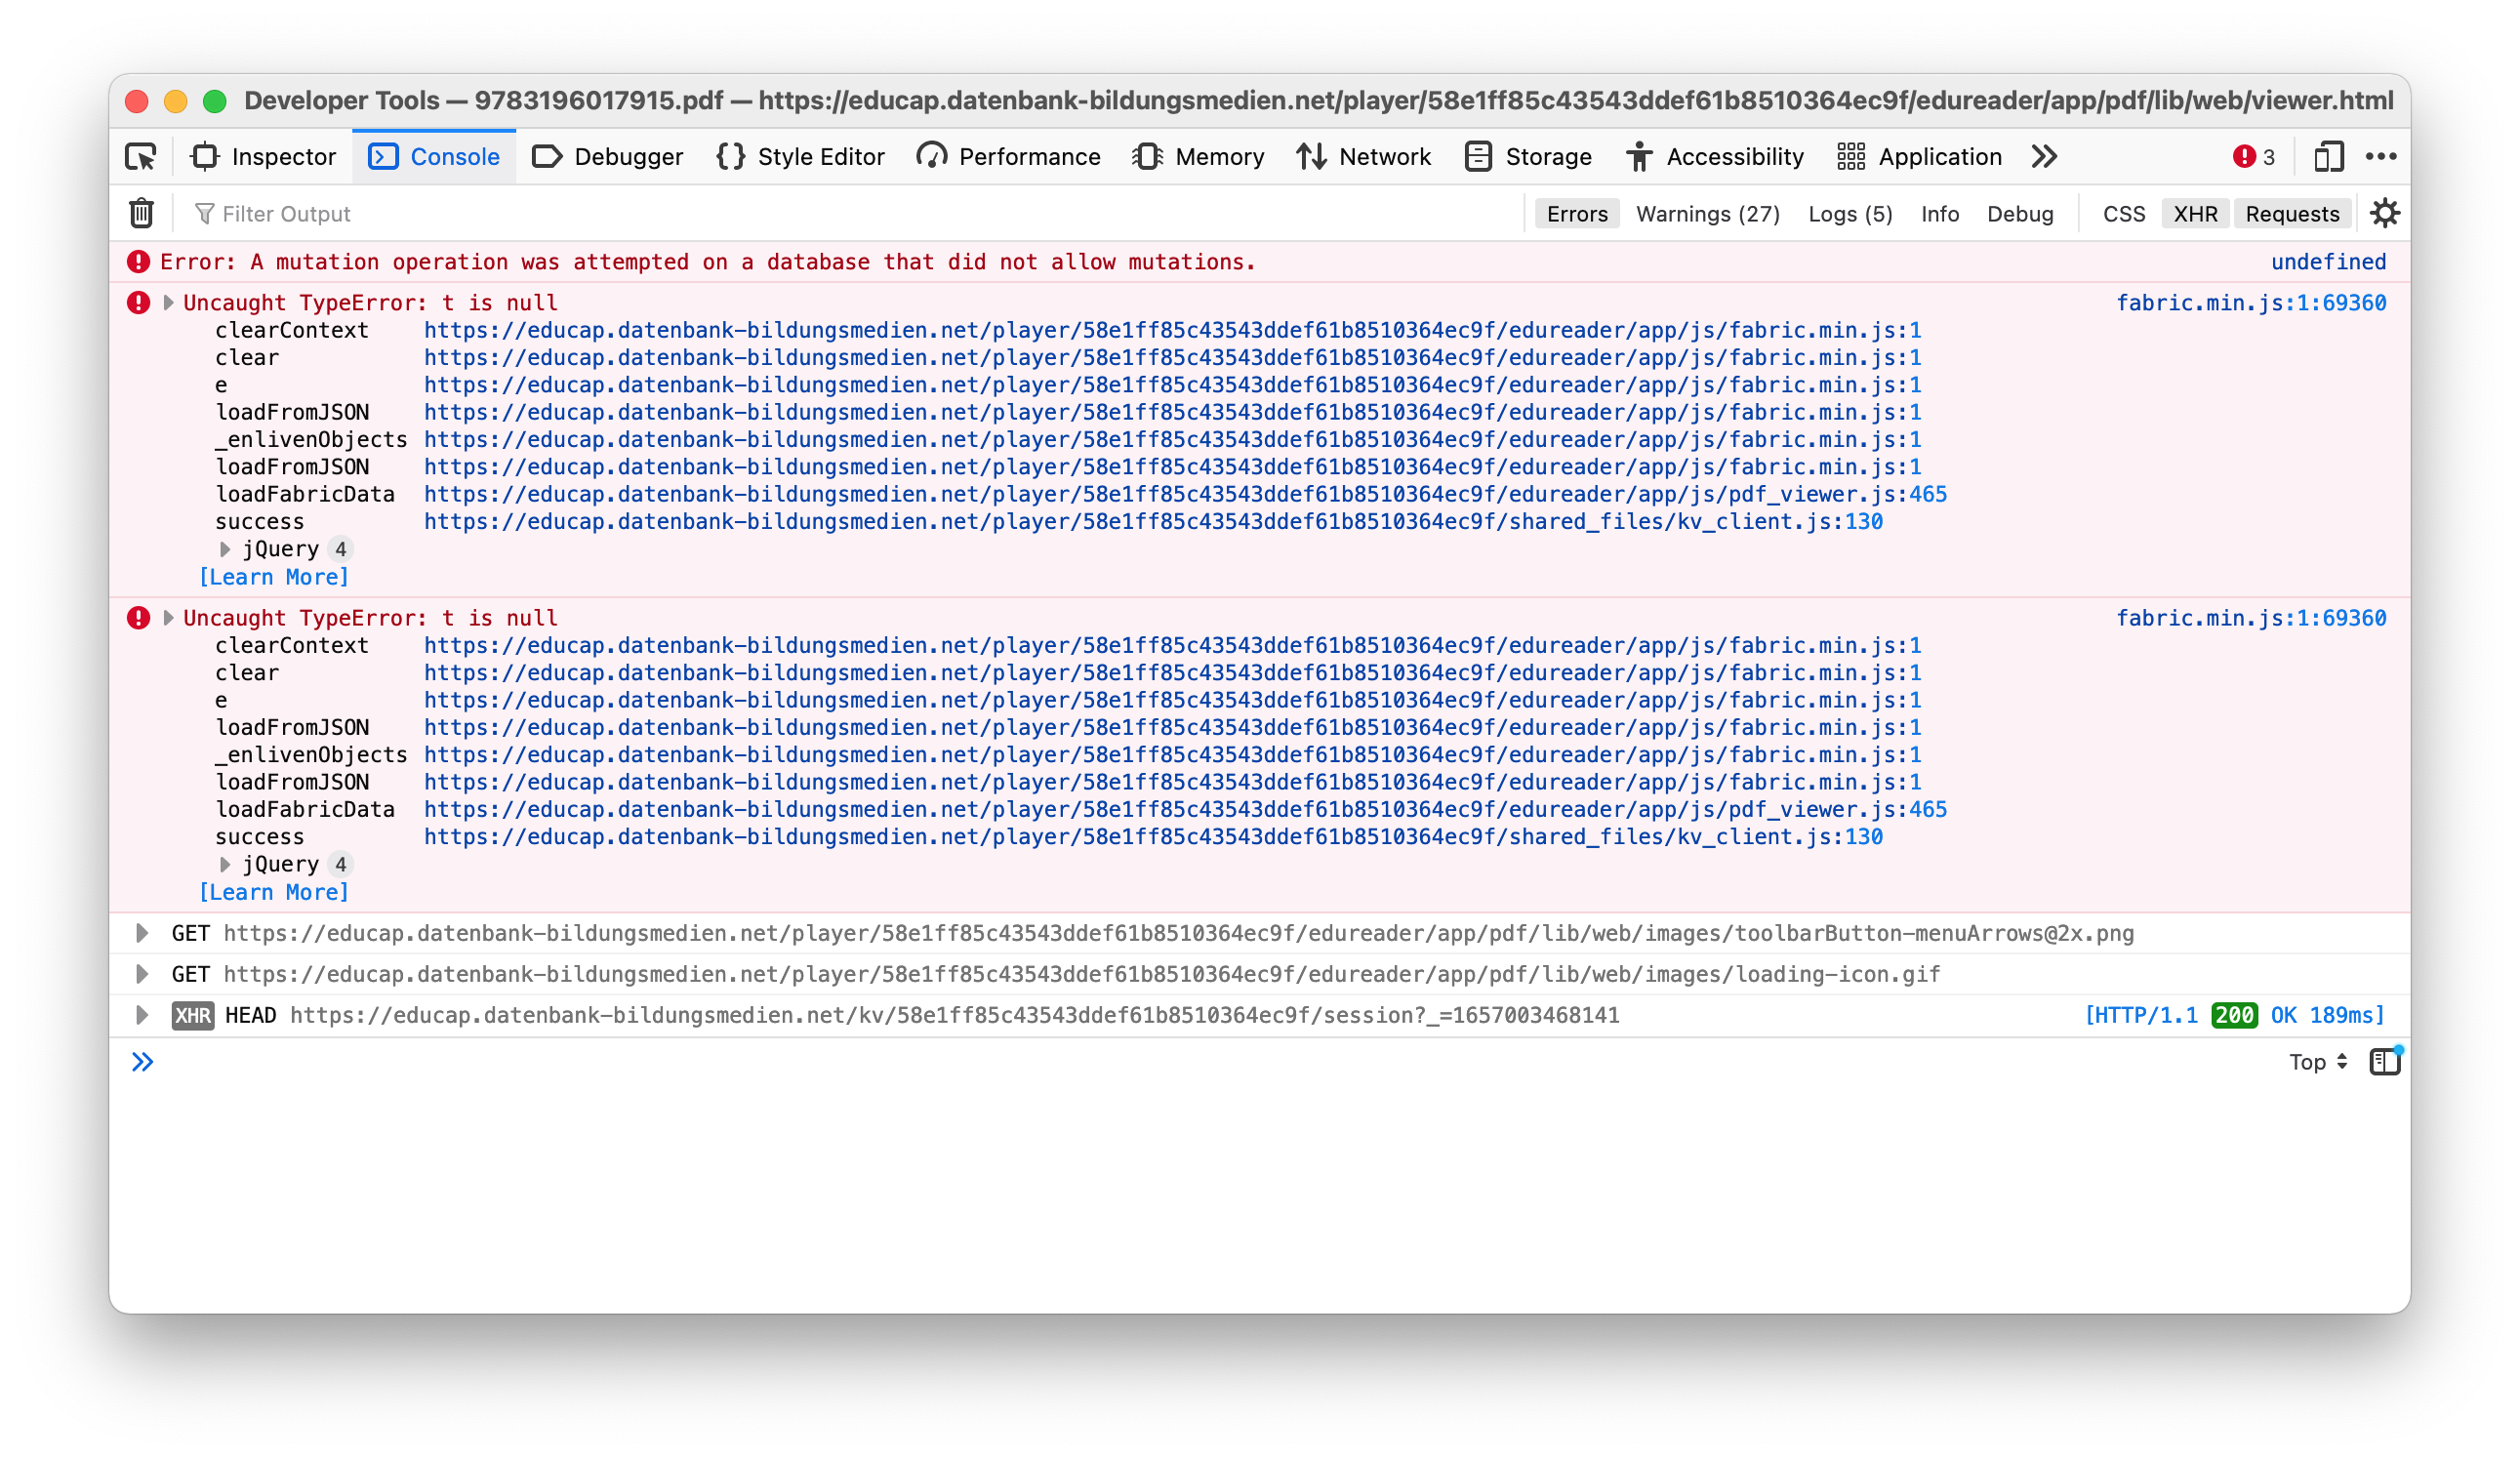This screenshot has height=1458, width=2520.
Task: Open pdf_viewer.js:465 link in first stack
Action: tap(1185, 494)
